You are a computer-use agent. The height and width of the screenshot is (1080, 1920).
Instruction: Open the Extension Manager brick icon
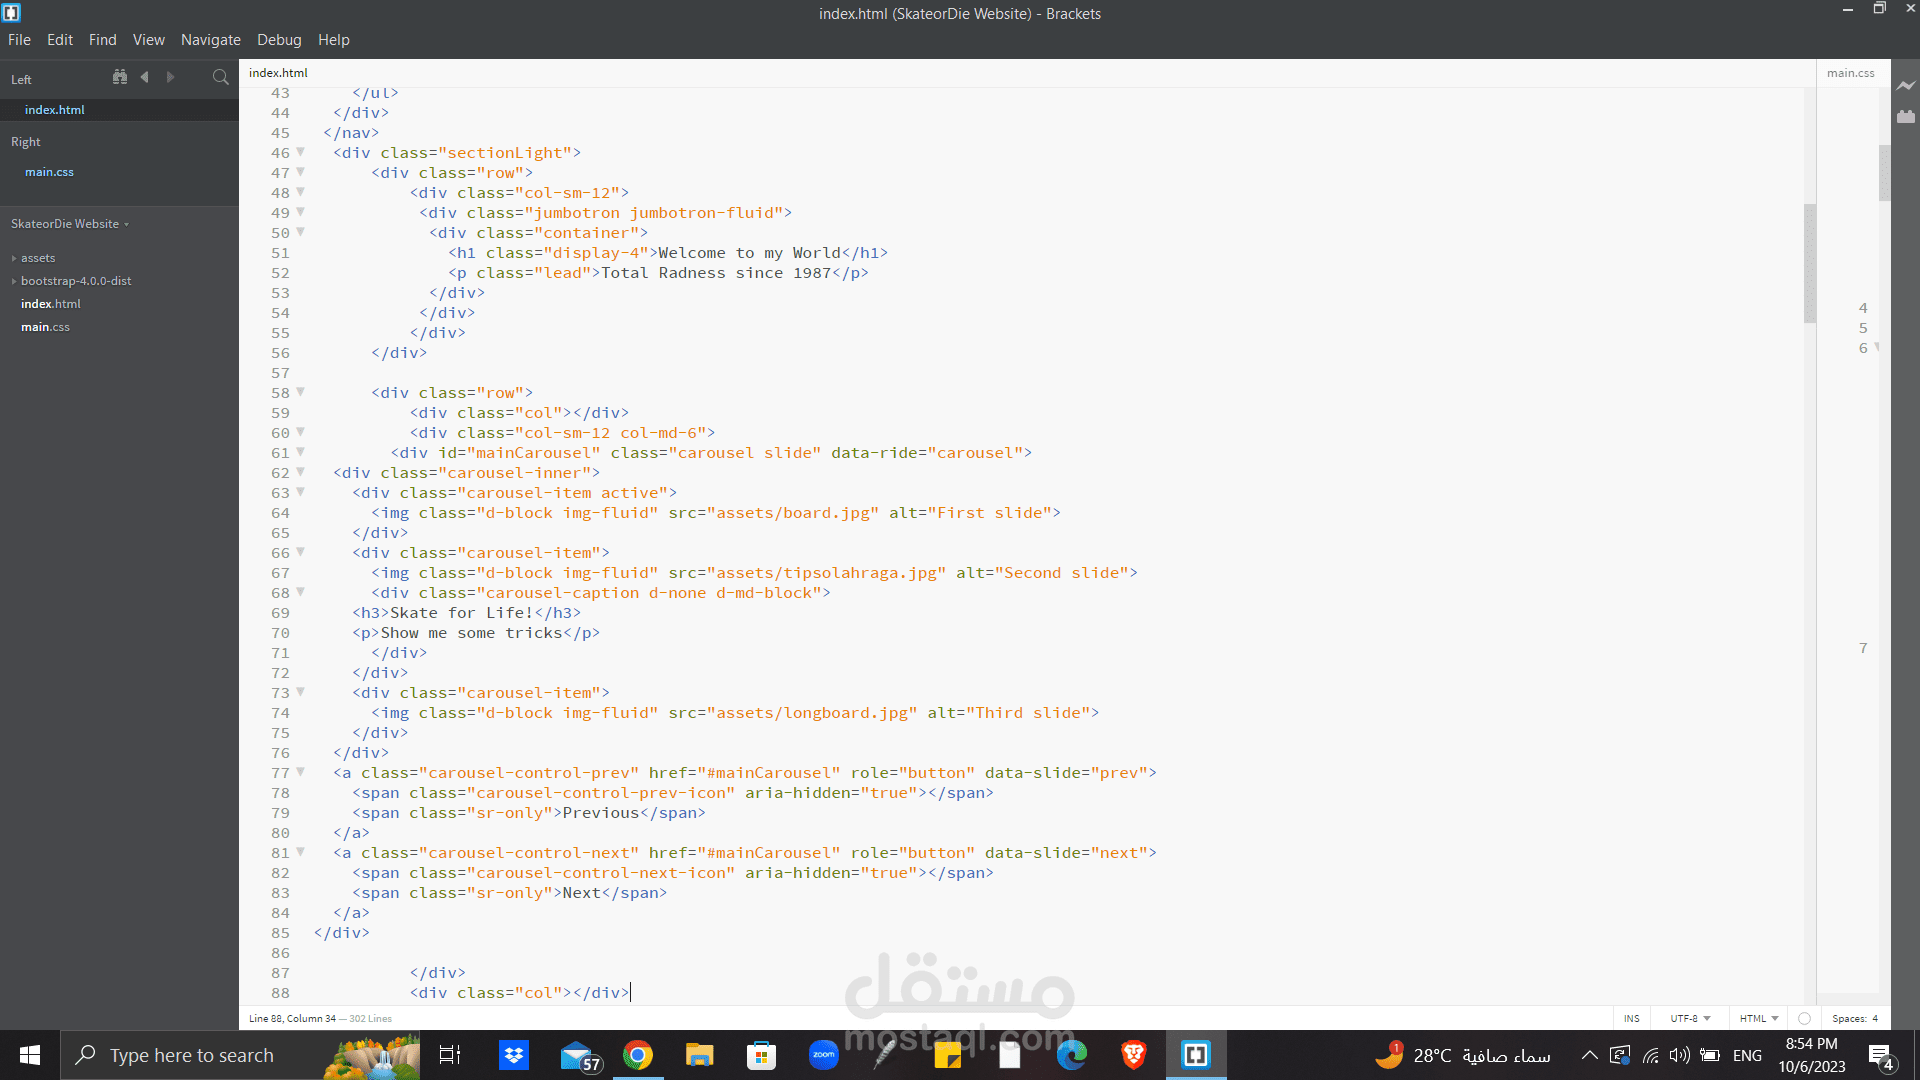tap(1906, 117)
